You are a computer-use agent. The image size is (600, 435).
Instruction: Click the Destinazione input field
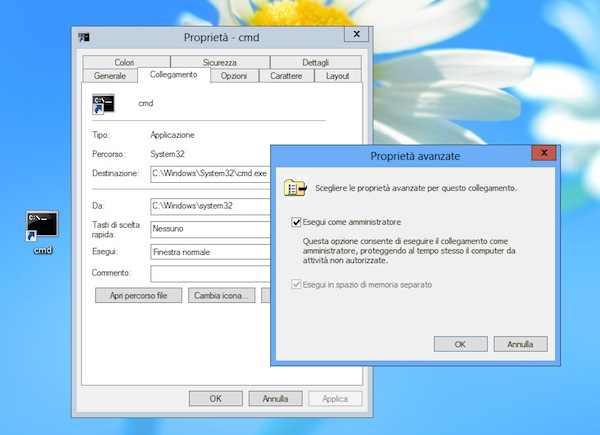click(210, 174)
